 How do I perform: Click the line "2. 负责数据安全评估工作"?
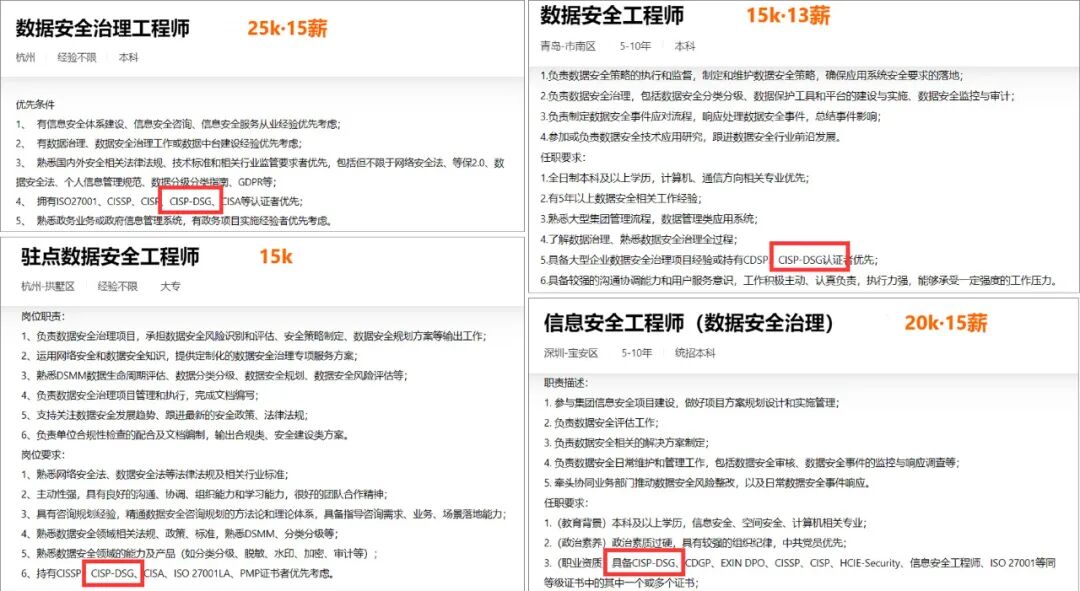coord(601,423)
